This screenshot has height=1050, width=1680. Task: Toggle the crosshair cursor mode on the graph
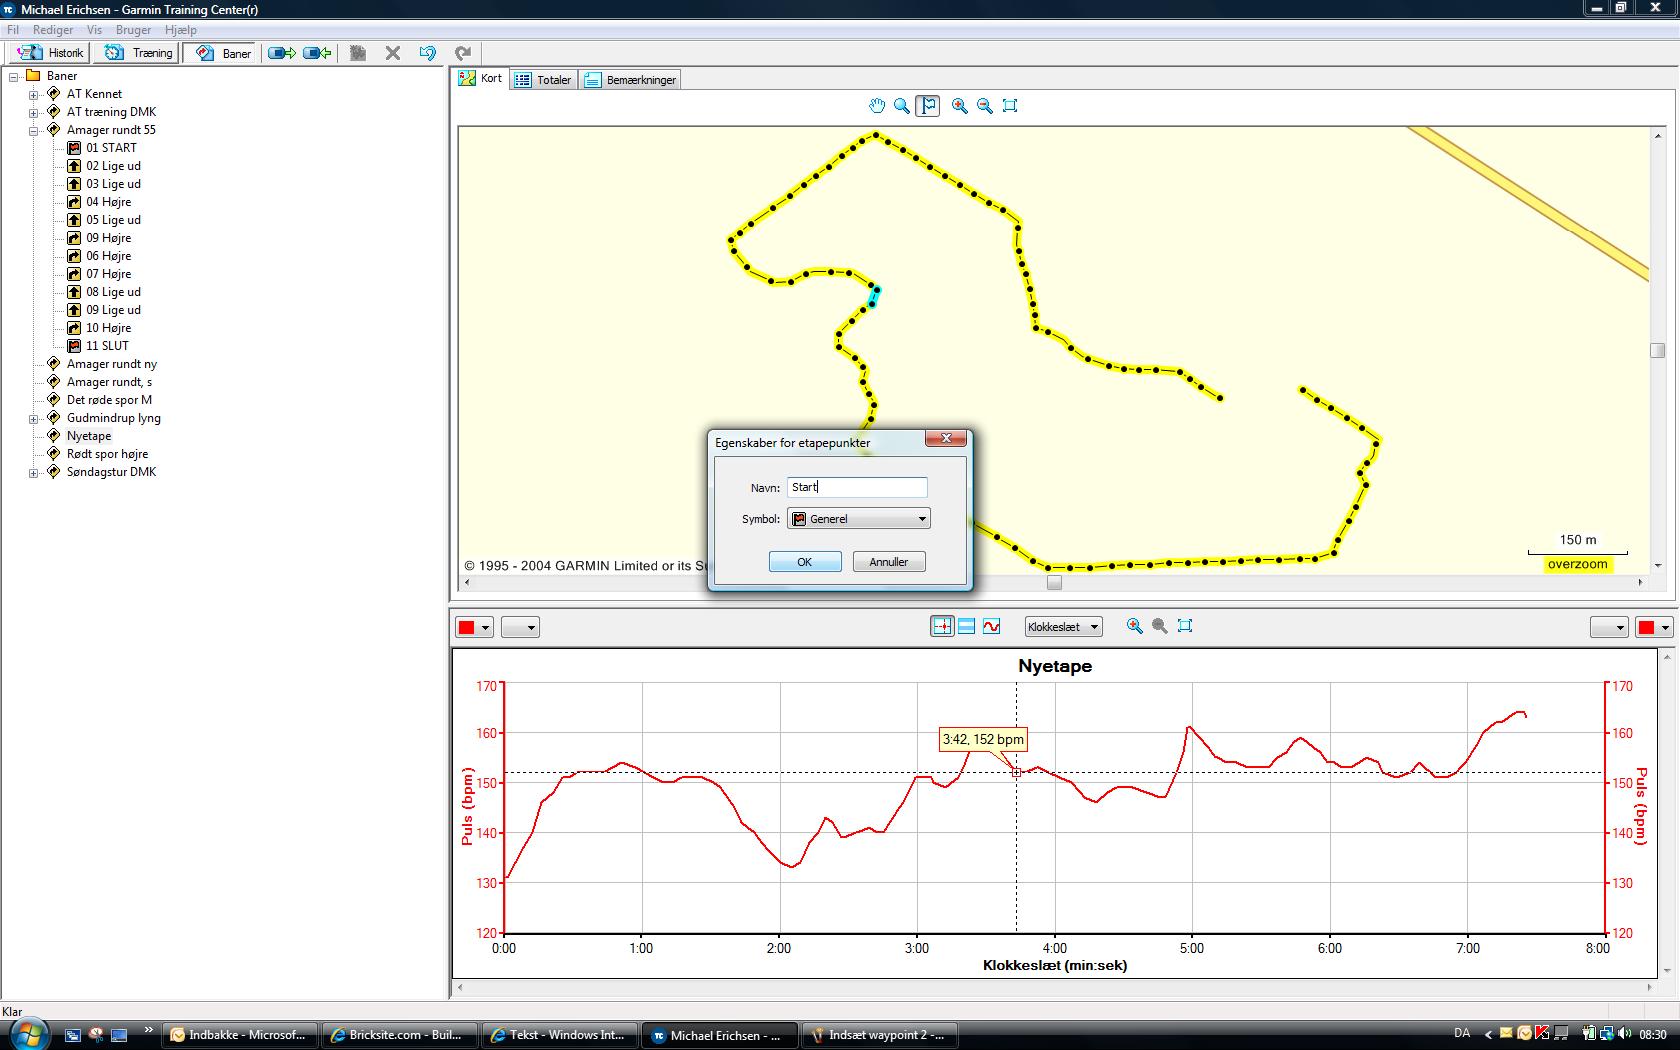coord(942,626)
